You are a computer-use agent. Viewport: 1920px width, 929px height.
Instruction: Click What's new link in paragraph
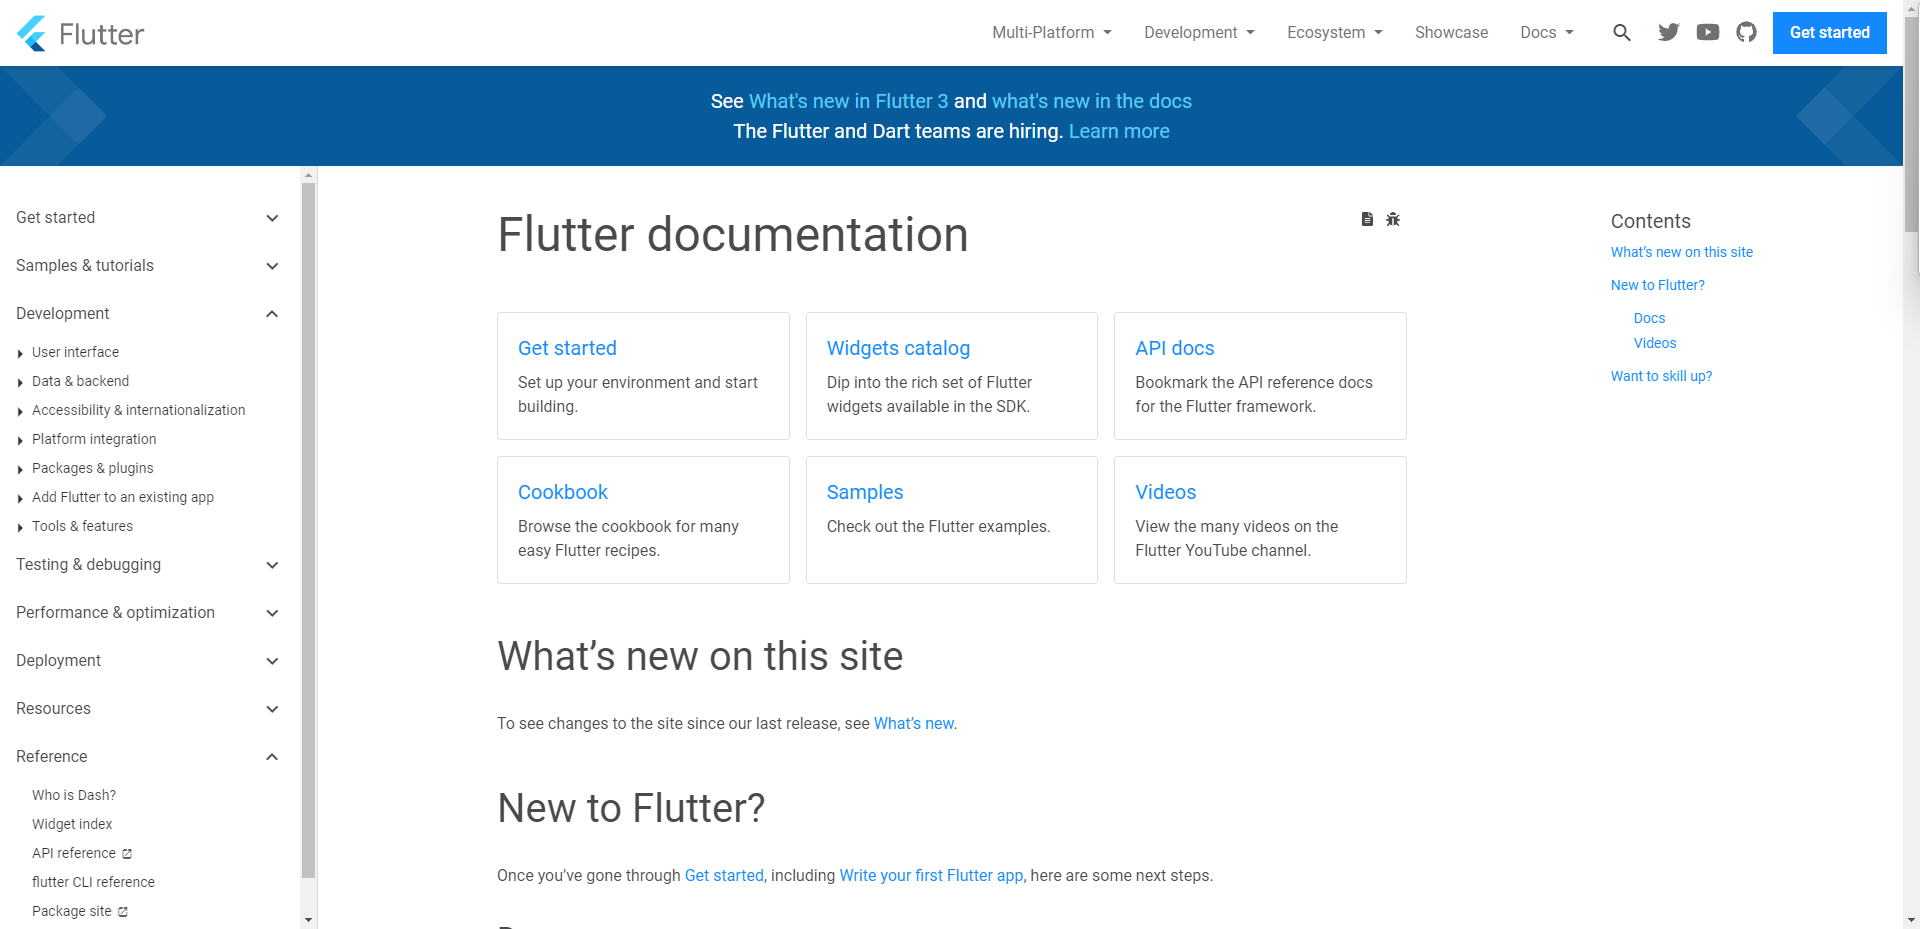(x=914, y=723)
